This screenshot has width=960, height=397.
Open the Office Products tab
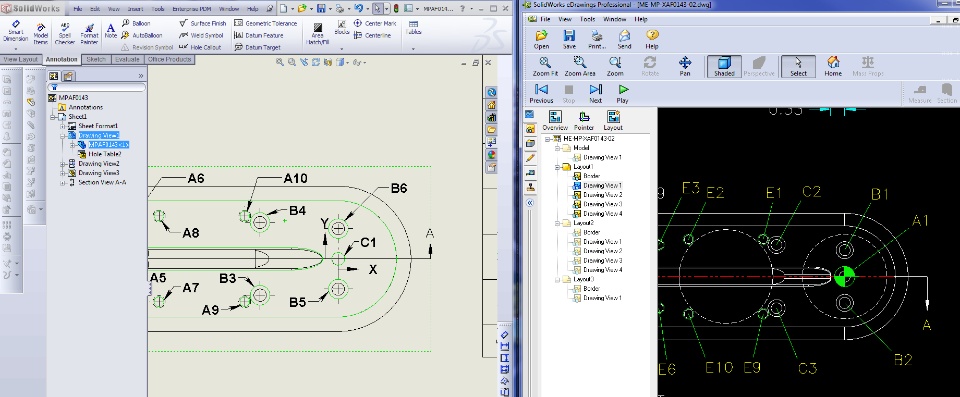[x=169, y=59]
